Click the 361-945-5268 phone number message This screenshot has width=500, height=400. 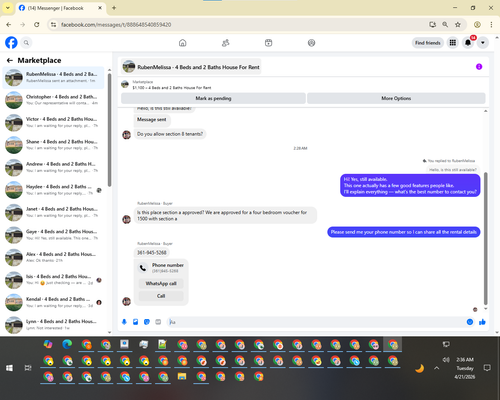[152, 253]
